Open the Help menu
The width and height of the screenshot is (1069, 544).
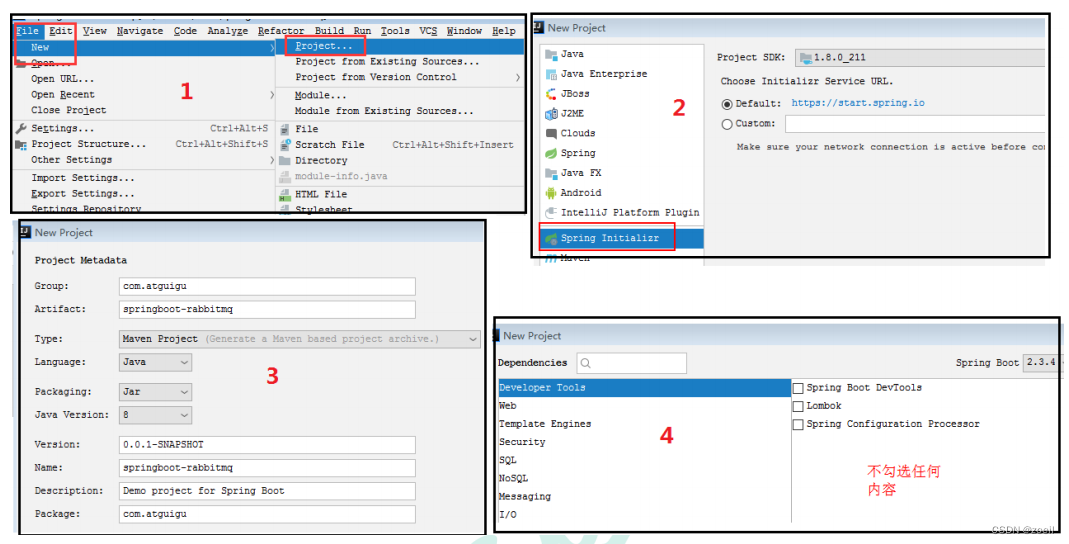coord(504,31)
